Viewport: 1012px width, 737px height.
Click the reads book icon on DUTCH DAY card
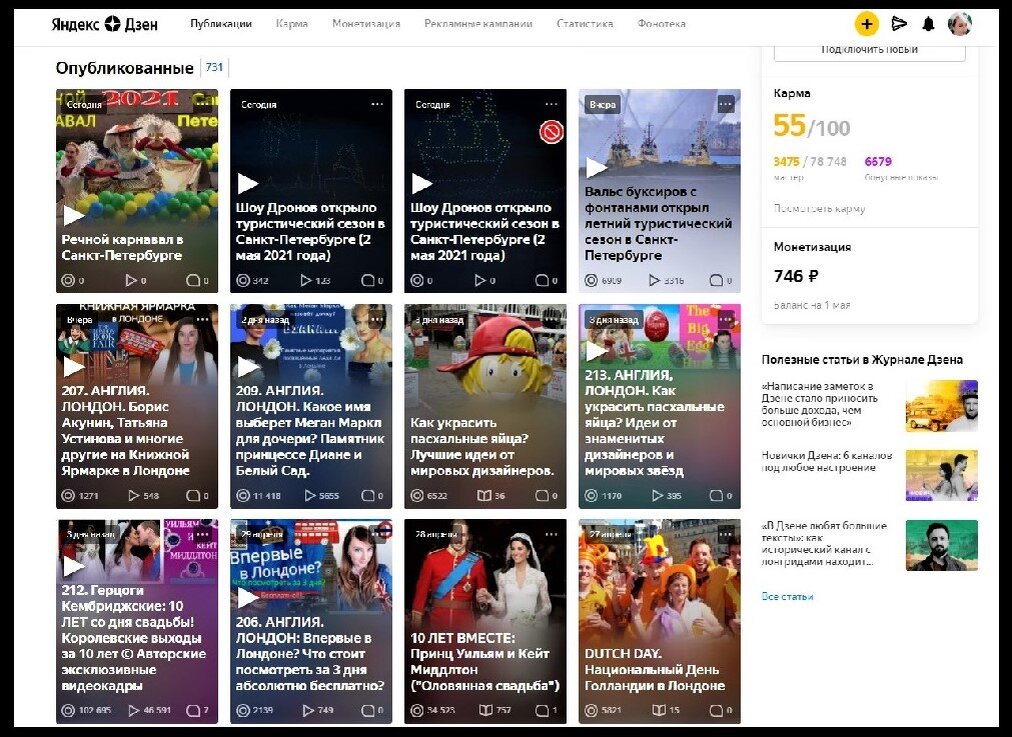(x=659, y=711)
